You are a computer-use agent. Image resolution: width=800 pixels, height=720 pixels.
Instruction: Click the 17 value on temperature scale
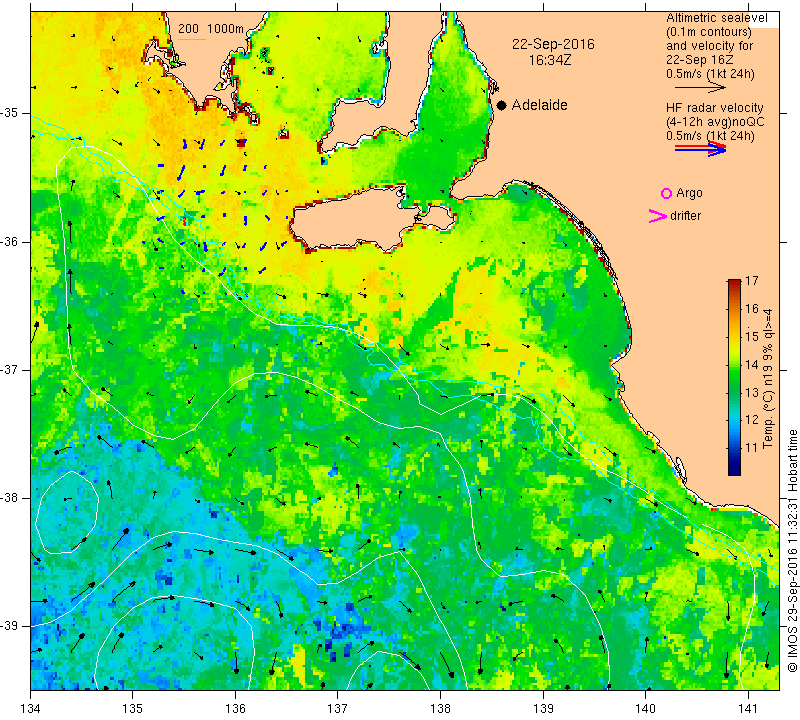click(x=752, y=281)
